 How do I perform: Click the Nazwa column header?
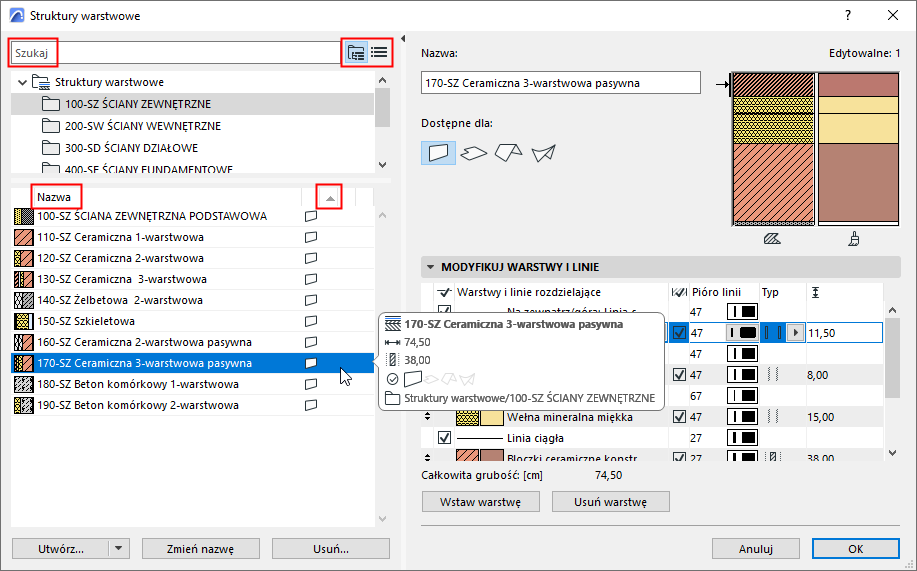coord(54,197)
